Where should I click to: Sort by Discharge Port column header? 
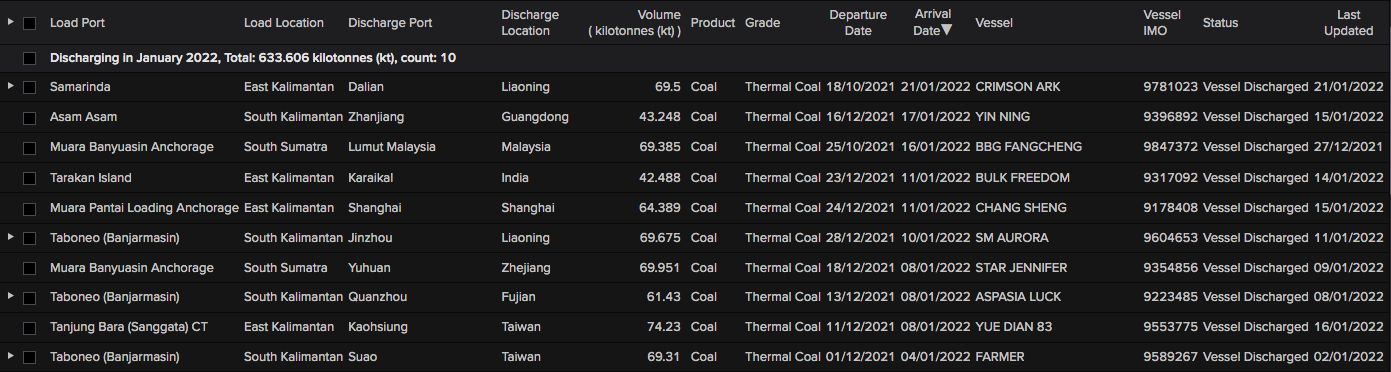click(390, 23)
